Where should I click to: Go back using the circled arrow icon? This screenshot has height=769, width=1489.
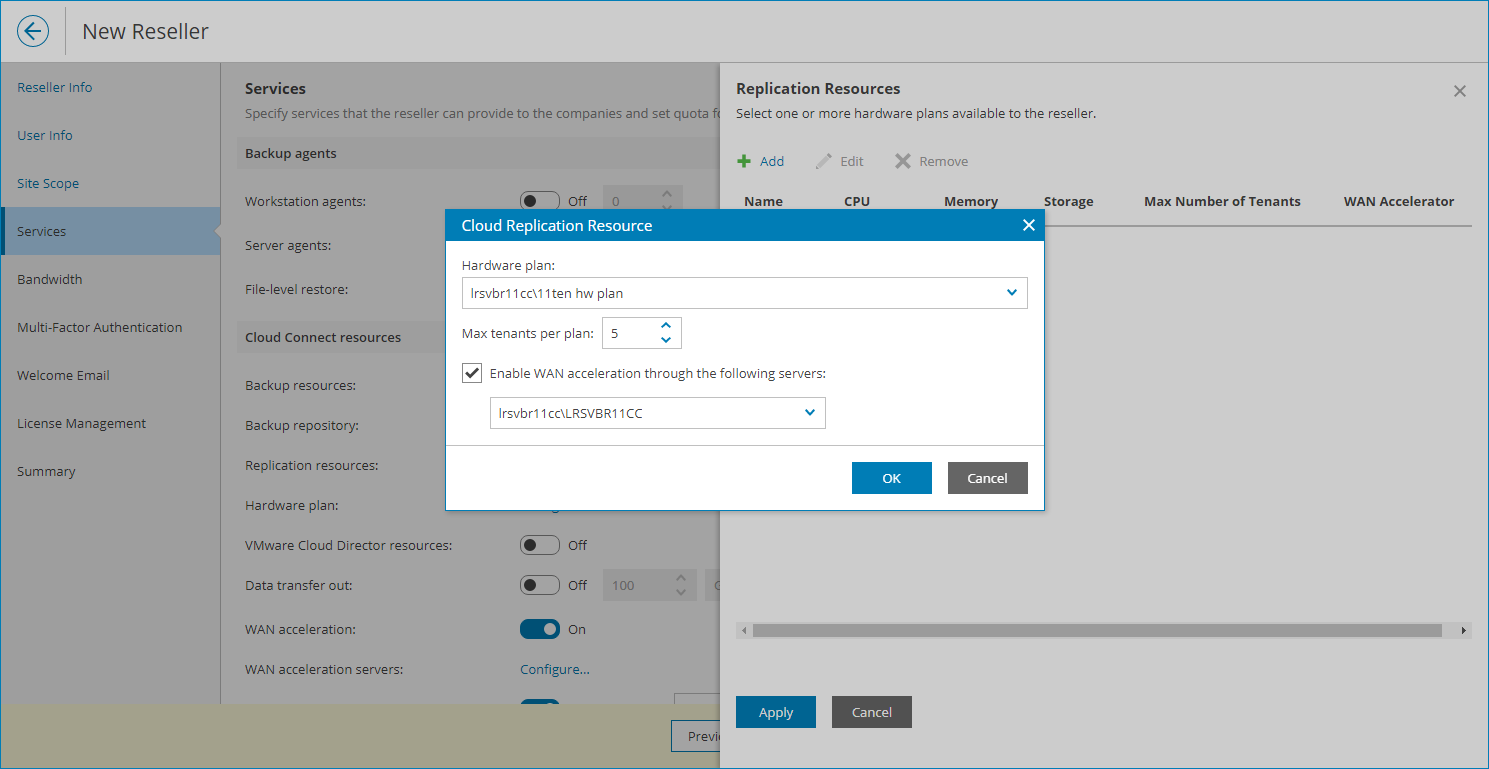pyautogui.click(x=33, y=31)
